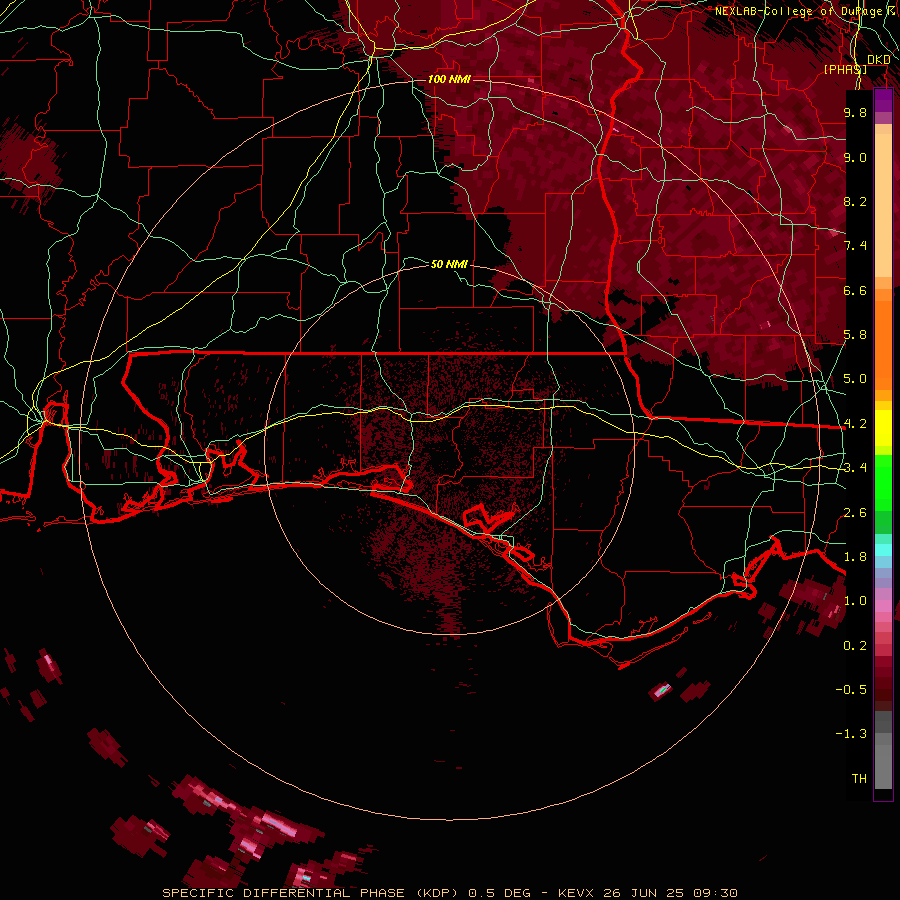The height and width of the screenshot is (900, 900).
Task: Click the cyan segment of the color bar
Action: 883,550
